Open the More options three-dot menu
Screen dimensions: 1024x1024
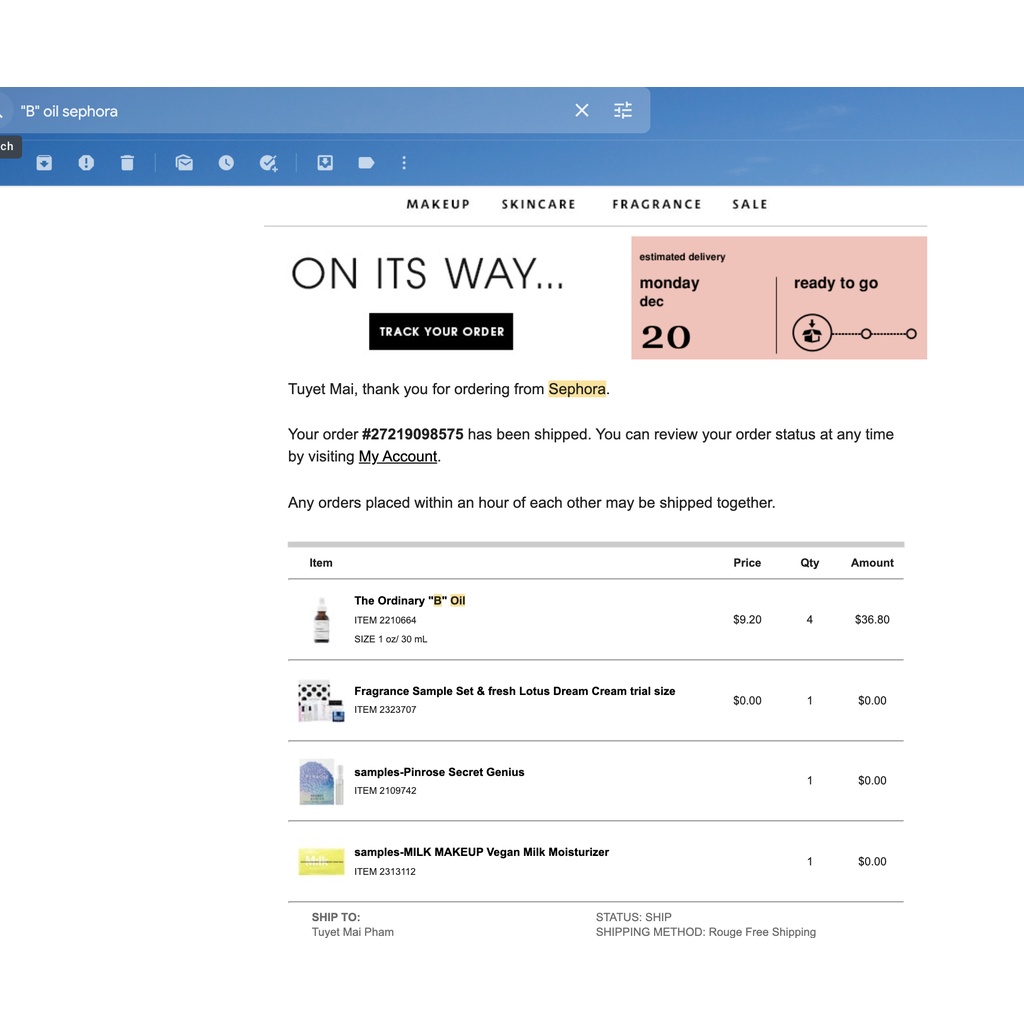(404, 163)
